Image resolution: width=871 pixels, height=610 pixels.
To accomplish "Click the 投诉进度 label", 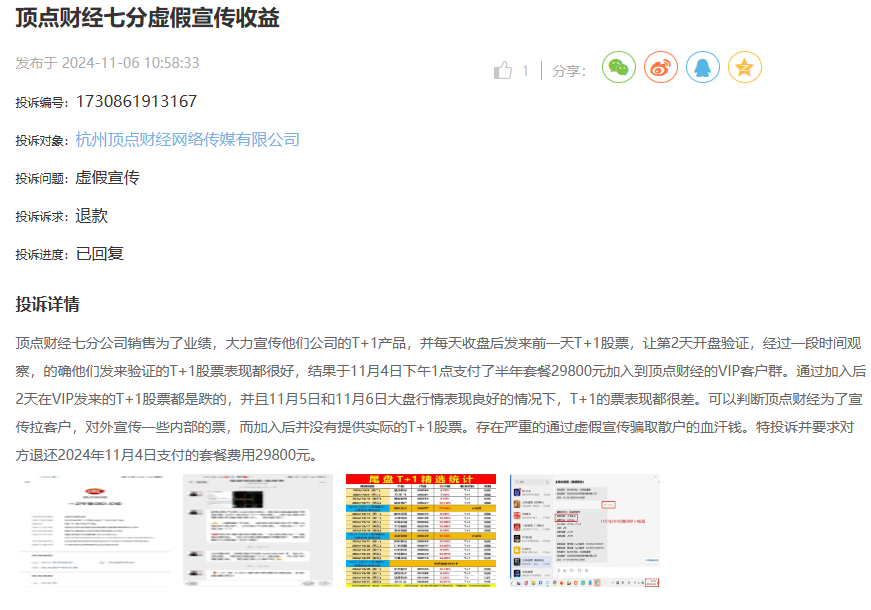I will pos(42,255).
